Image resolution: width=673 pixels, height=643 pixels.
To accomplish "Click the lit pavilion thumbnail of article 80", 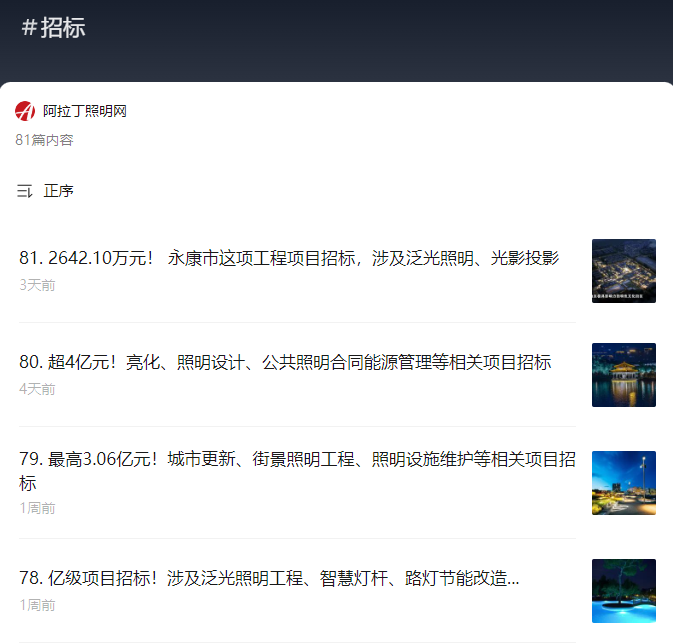I will pyautogui.click(x=624, y=375).
